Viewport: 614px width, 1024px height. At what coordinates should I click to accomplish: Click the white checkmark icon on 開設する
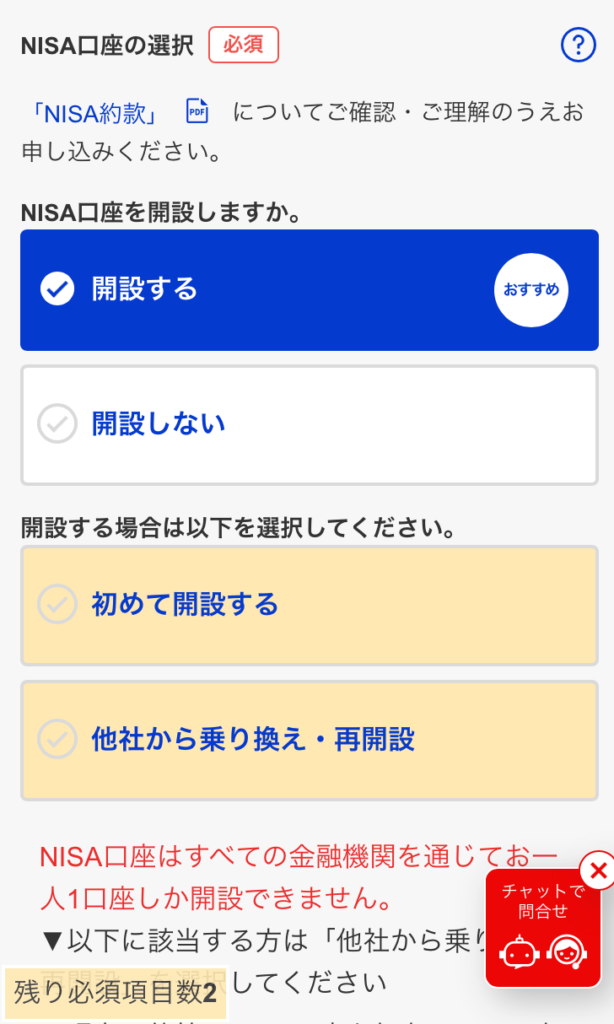pos(57,290)
